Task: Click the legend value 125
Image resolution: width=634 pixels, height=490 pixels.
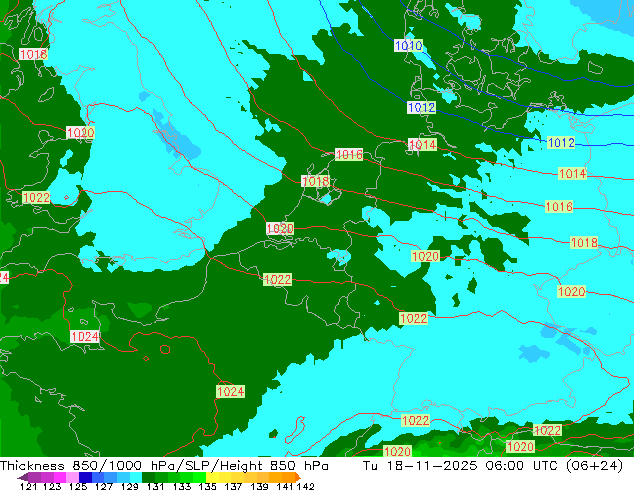Action: pos(78,486)
